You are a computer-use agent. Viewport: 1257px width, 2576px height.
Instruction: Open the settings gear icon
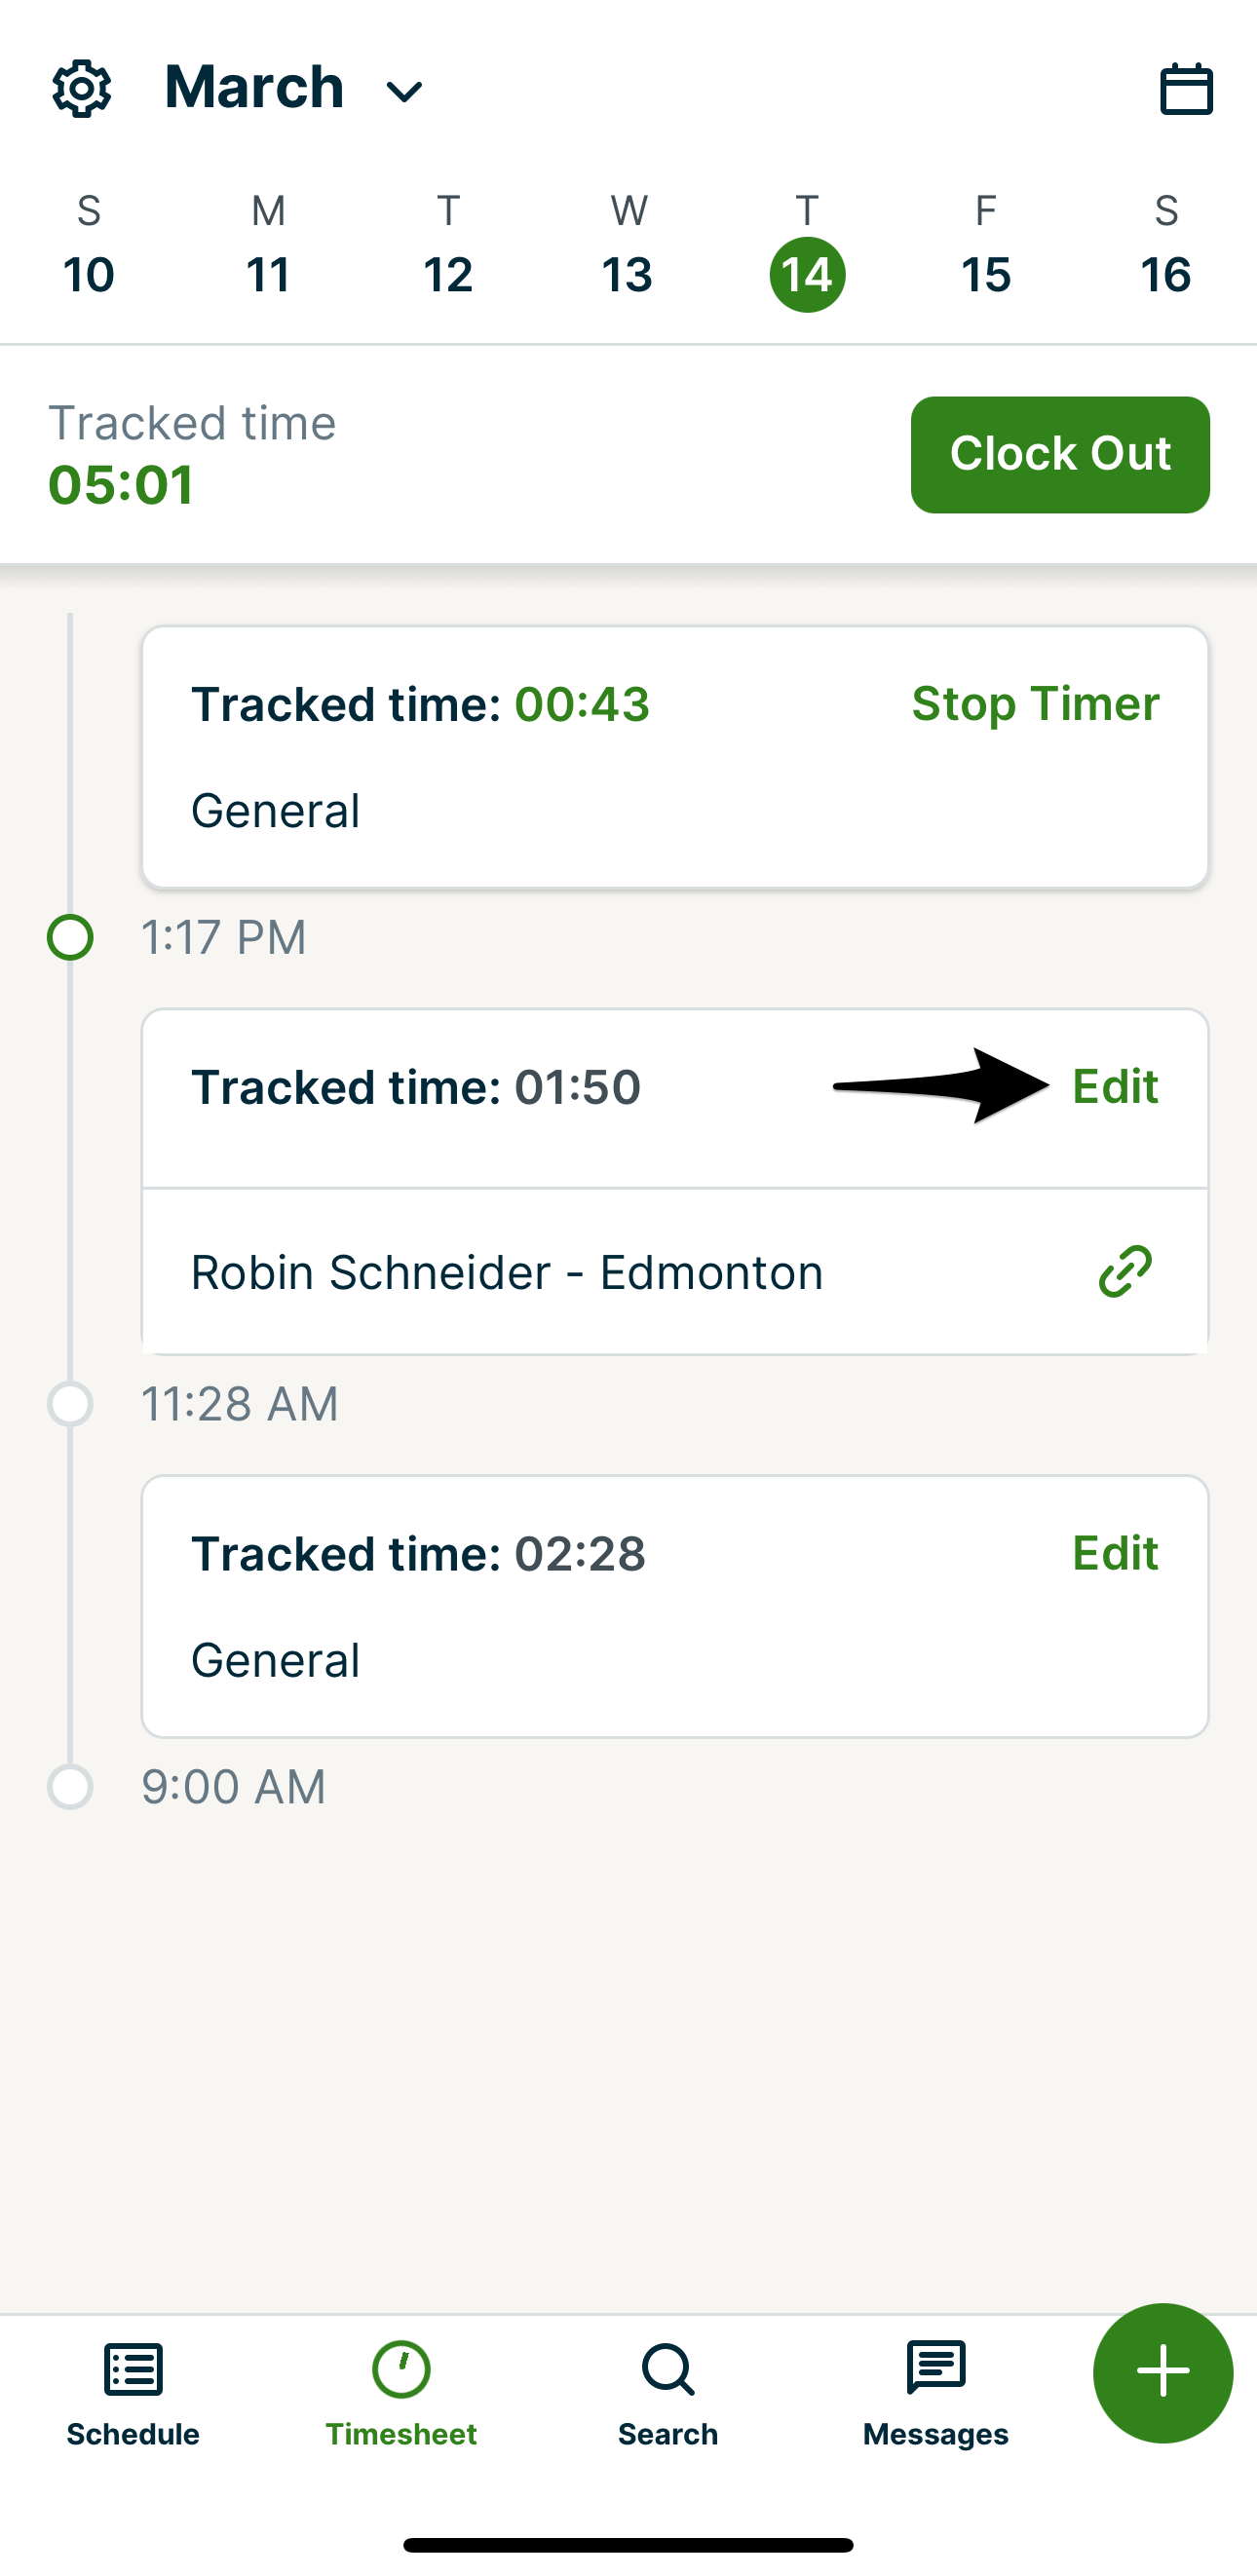(x=81, y=88)
